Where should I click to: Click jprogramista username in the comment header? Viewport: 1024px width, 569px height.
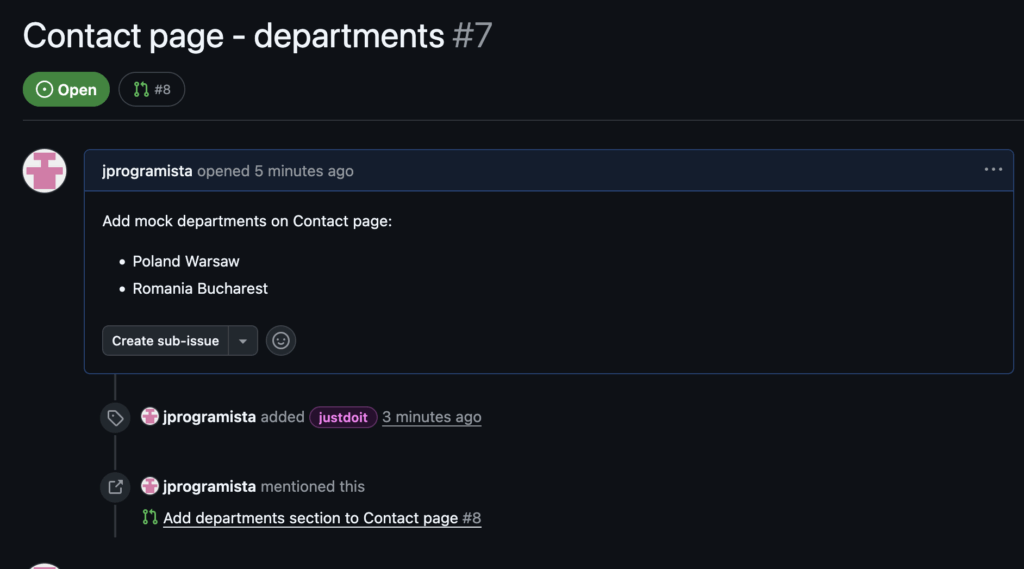pyautogui.click(x=147, y=171)
